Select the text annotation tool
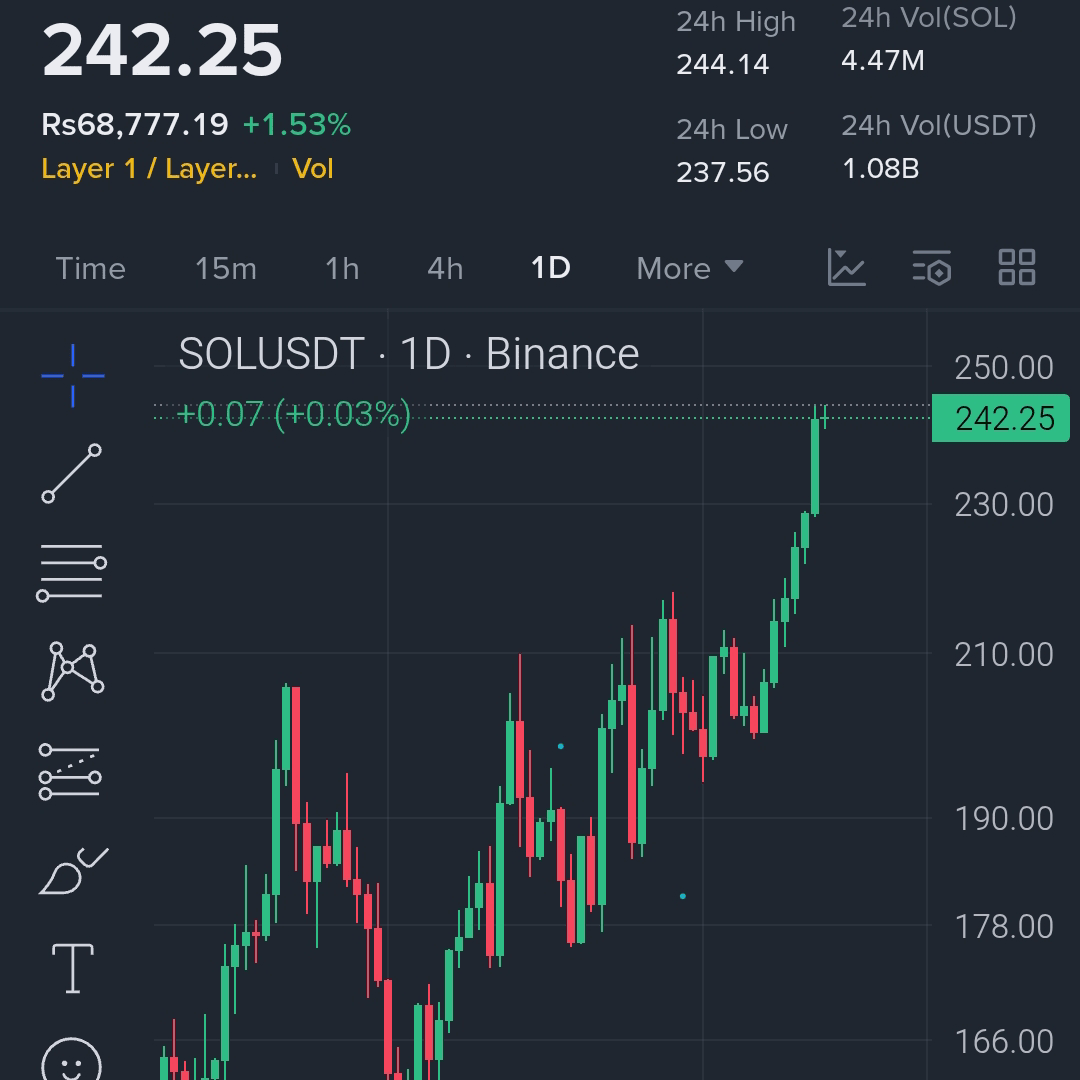Image resolution: width=1080 pixels, height=1080 pixels. [73, 969]
